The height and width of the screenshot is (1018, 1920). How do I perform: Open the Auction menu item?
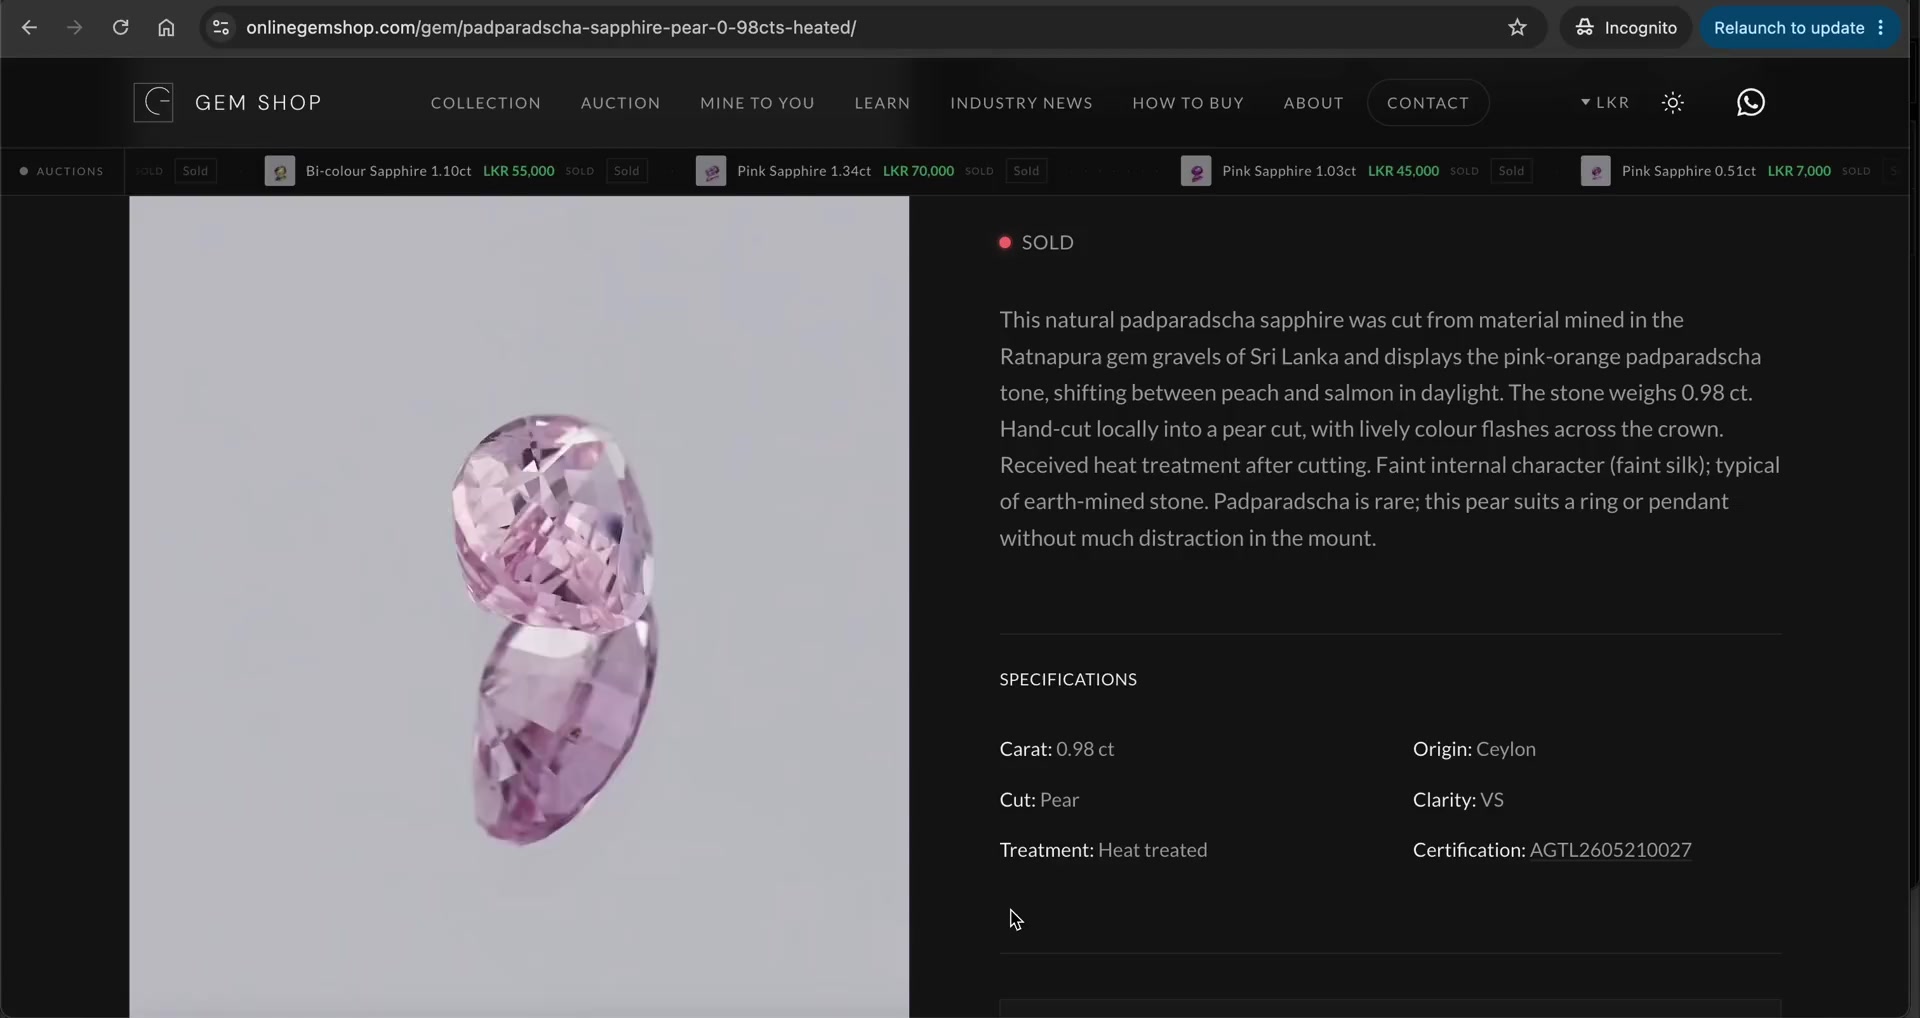620,102
